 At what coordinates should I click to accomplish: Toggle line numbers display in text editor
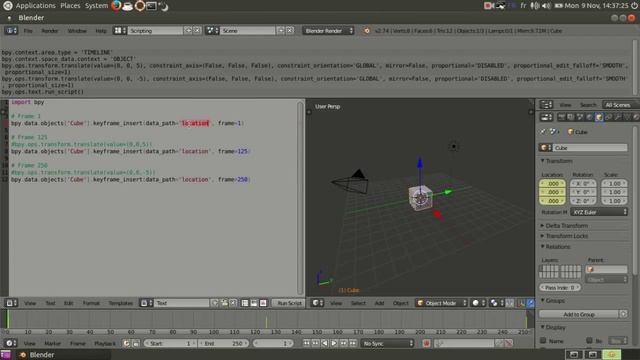244,303
